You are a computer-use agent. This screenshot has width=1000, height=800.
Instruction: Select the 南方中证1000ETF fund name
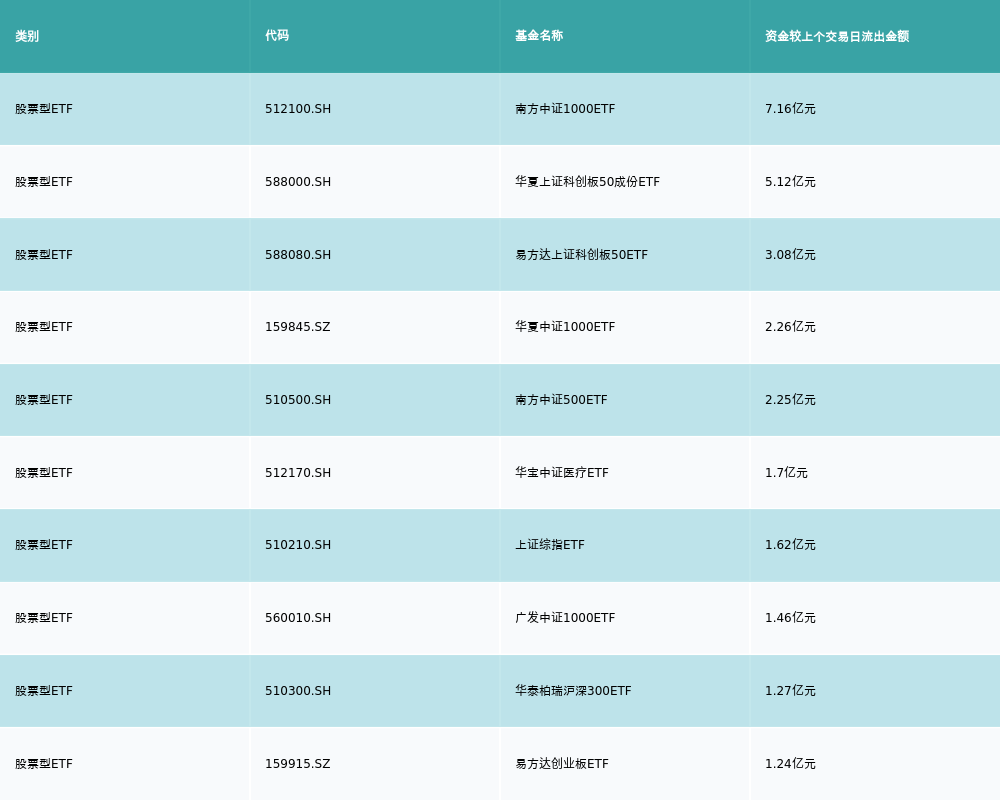(565, 109)
